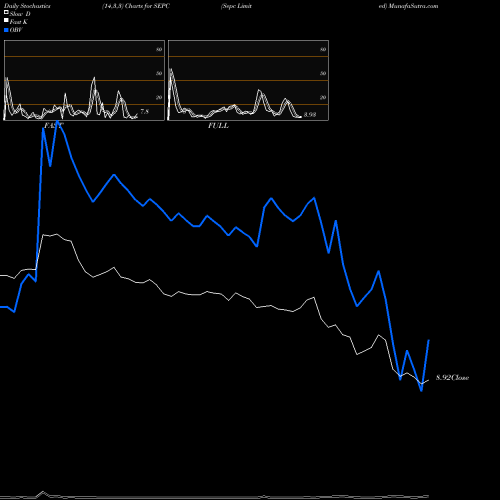Click the blue OBV legend swatch
Image resolution: width=500 pixels, height=500 pixels.
click(6, 30)
